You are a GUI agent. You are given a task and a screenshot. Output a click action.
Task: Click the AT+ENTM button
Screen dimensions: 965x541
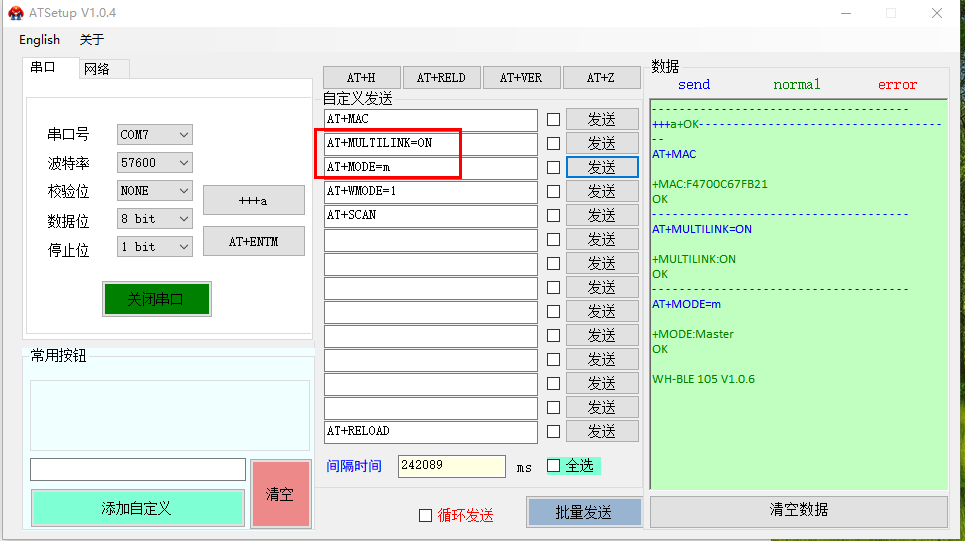pyautogui.click(x=253, y=241)
